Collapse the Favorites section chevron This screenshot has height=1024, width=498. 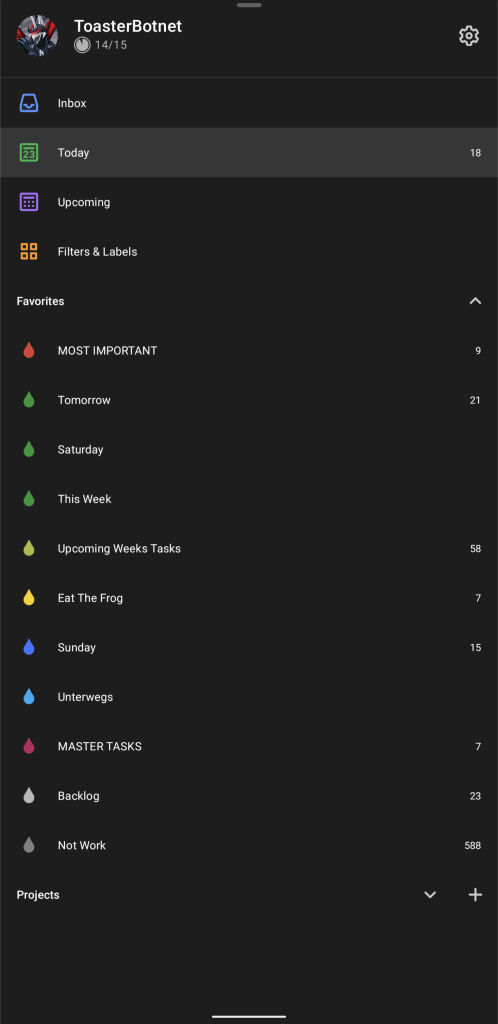pyautogui.click(x=475, y=301)
